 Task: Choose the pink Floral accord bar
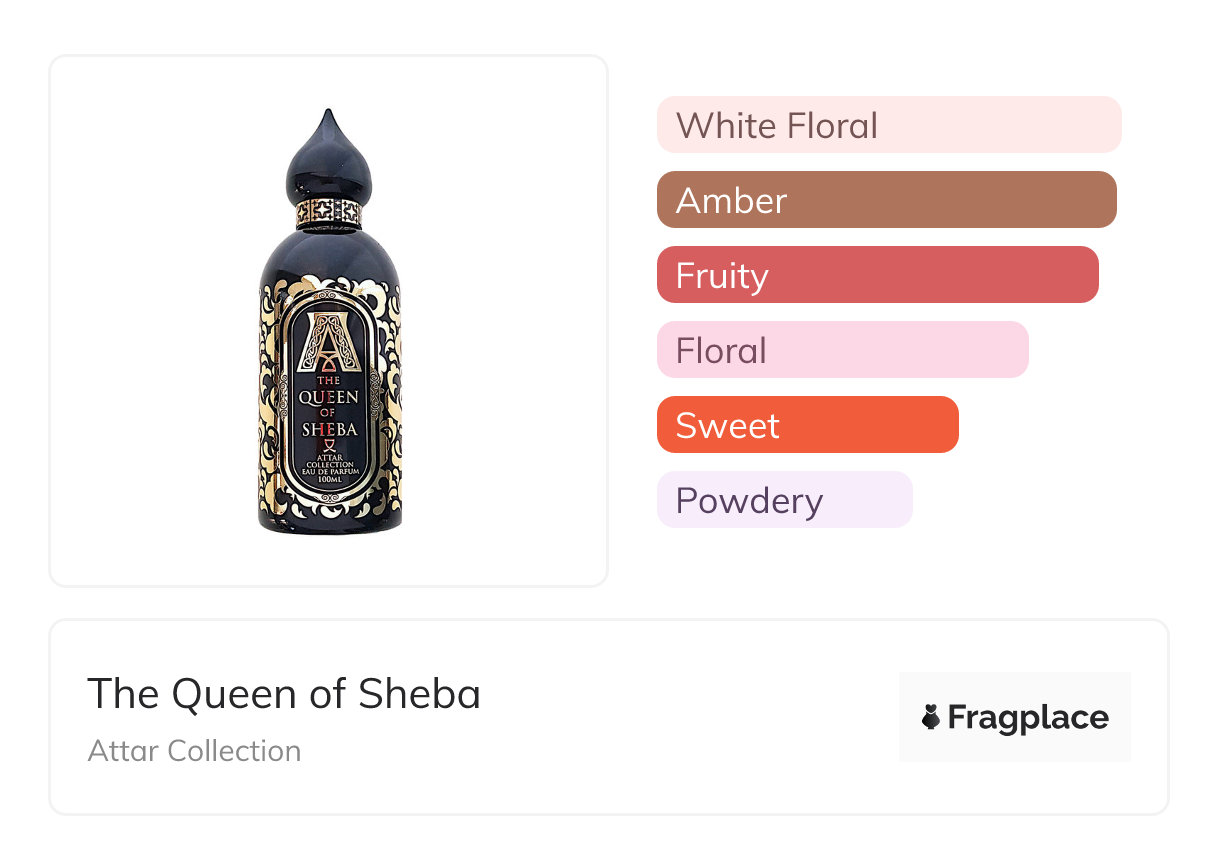tap(842, 350)
